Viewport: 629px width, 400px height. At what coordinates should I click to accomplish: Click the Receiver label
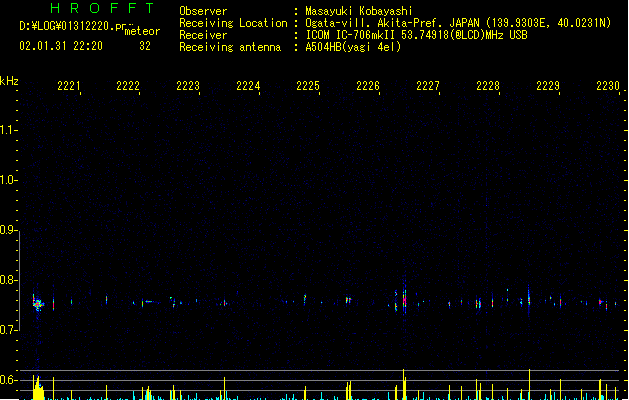pos(203,35)
